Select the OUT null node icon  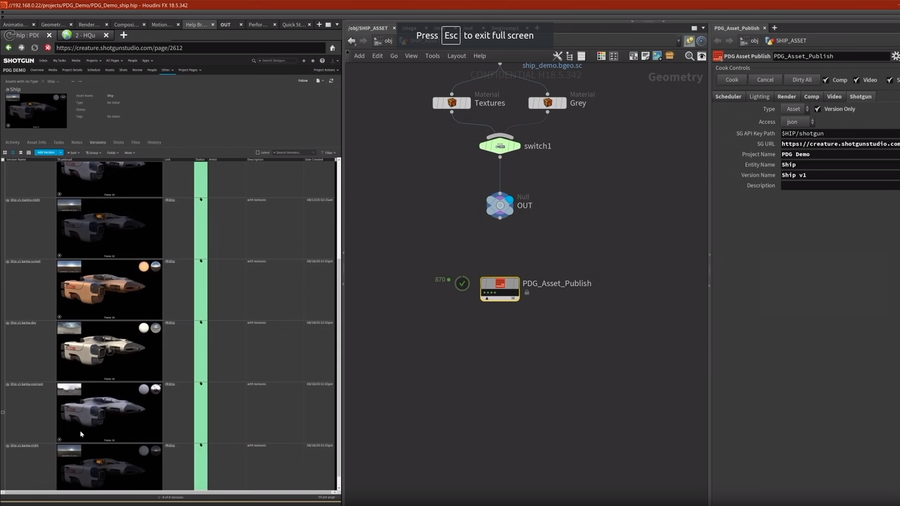point(500,205)
